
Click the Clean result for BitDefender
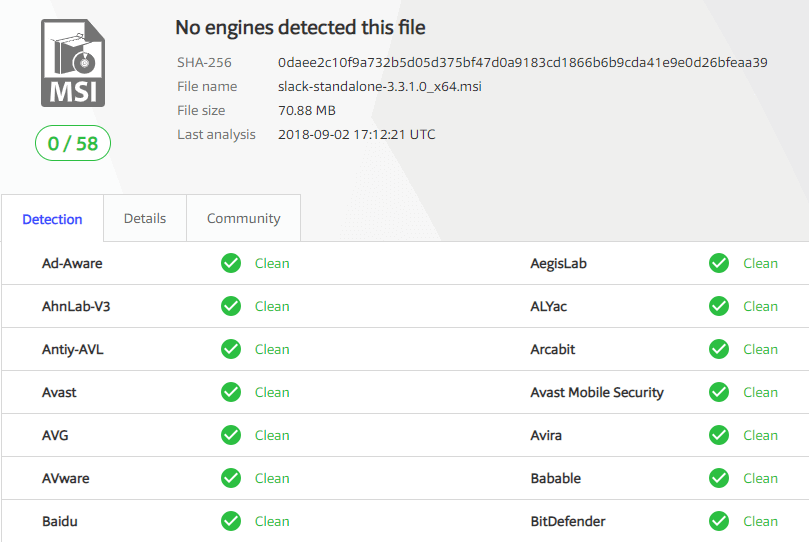(x=760, y=521)
